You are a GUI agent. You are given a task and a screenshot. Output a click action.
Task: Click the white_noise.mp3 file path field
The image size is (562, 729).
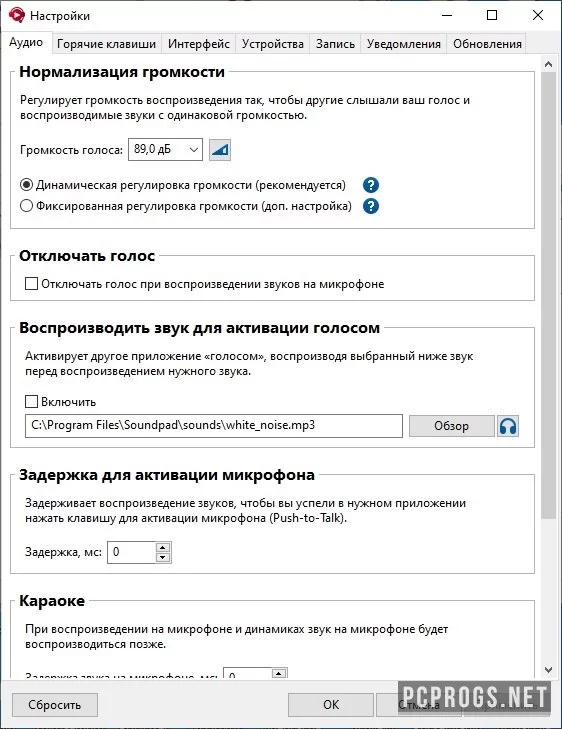pos(214,426)
